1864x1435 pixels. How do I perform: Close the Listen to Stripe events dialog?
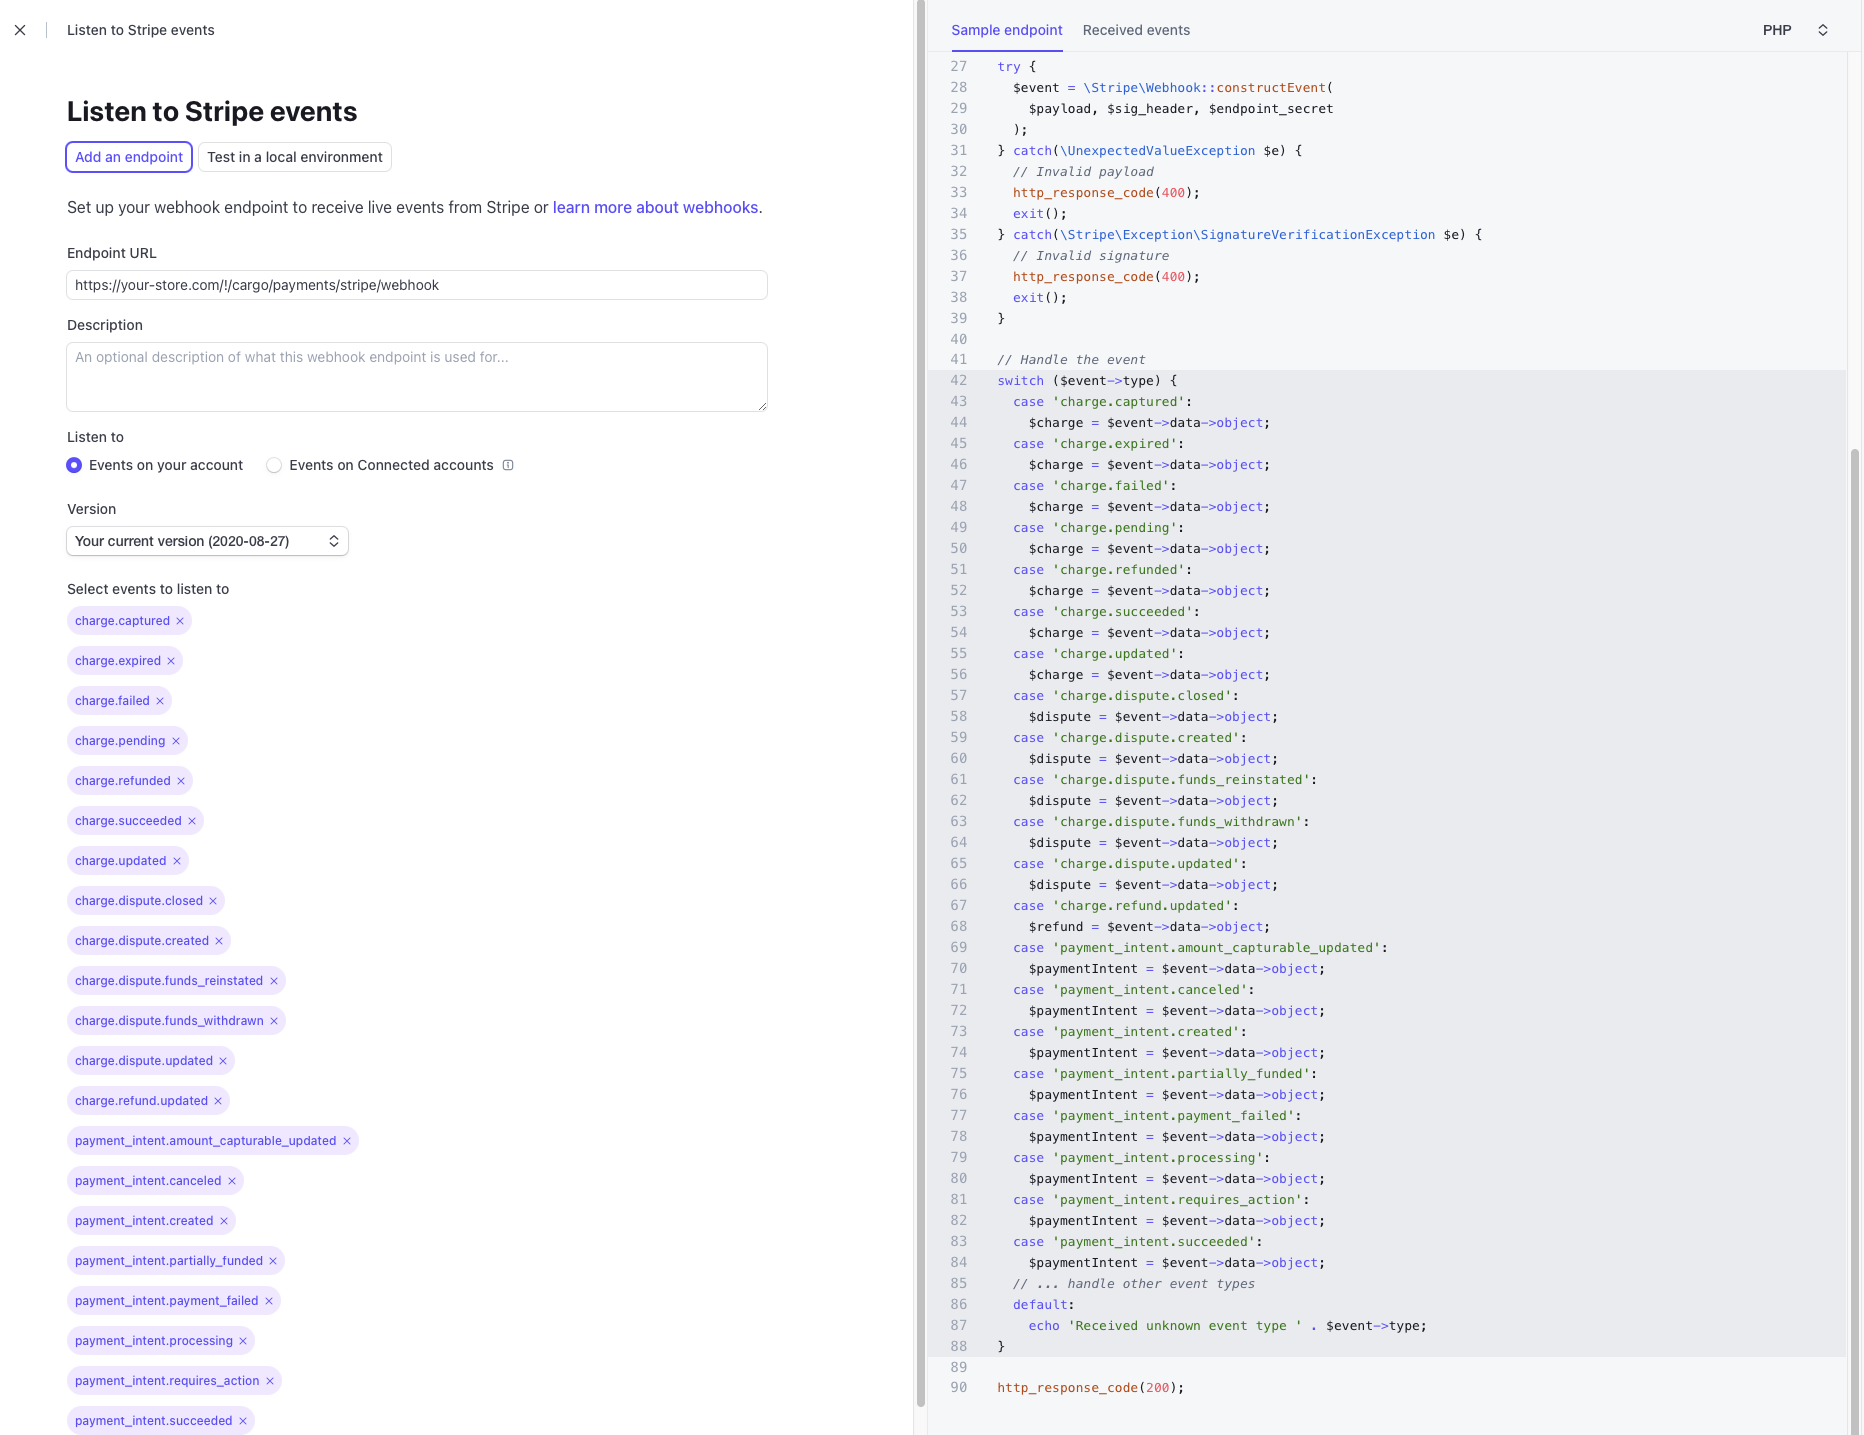point(20,30)
